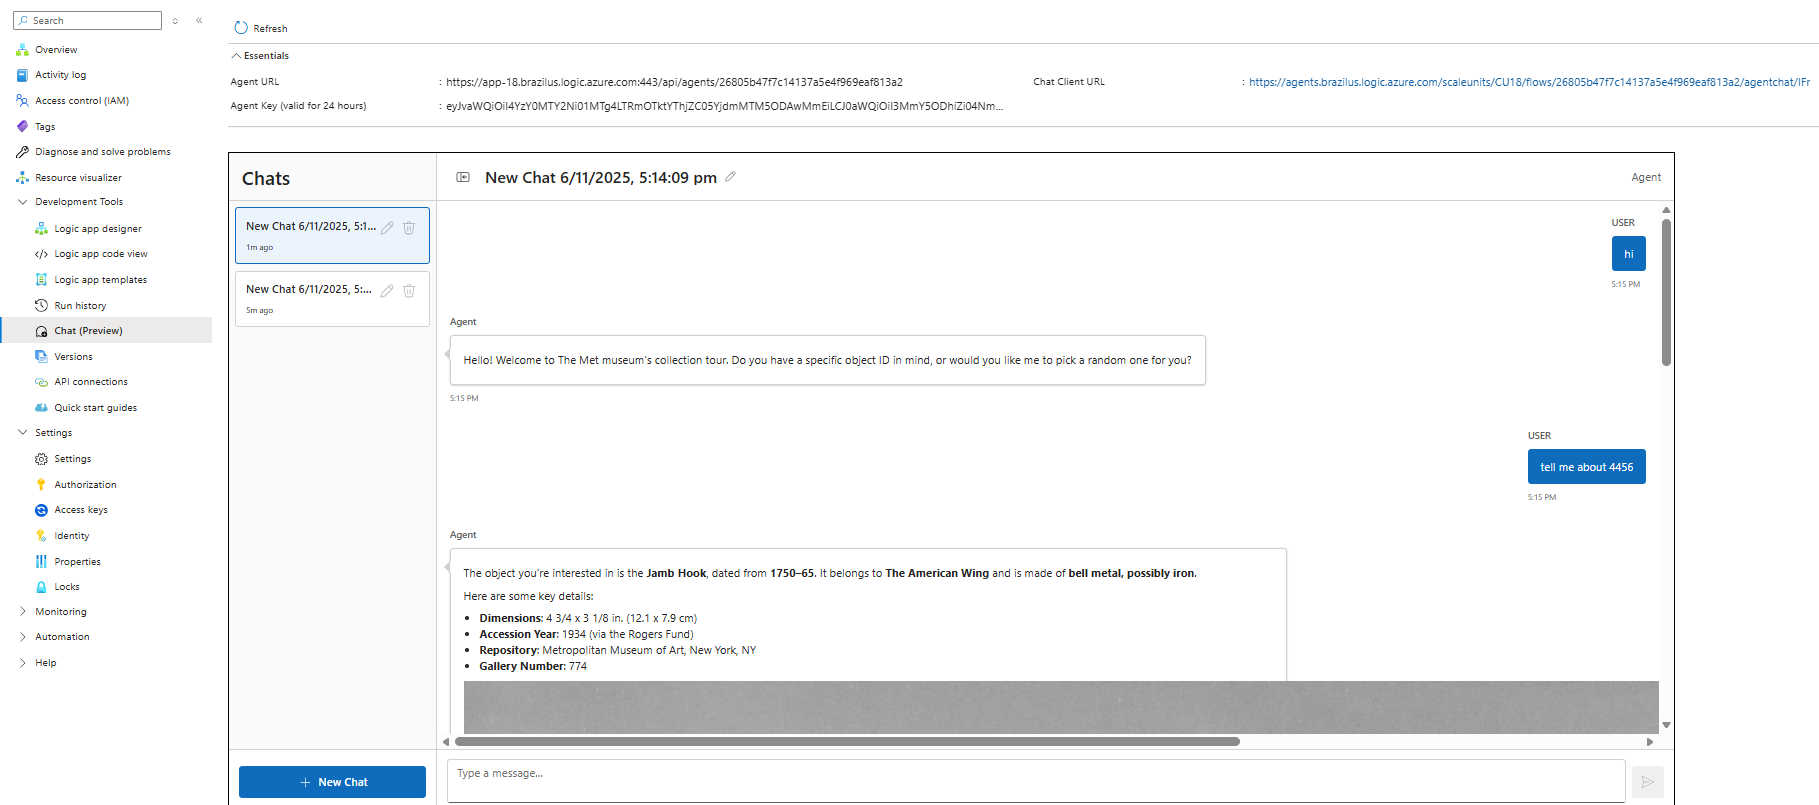
Task: Click the sidebar expand/collapse diamond control
Action: pos(175,20)
